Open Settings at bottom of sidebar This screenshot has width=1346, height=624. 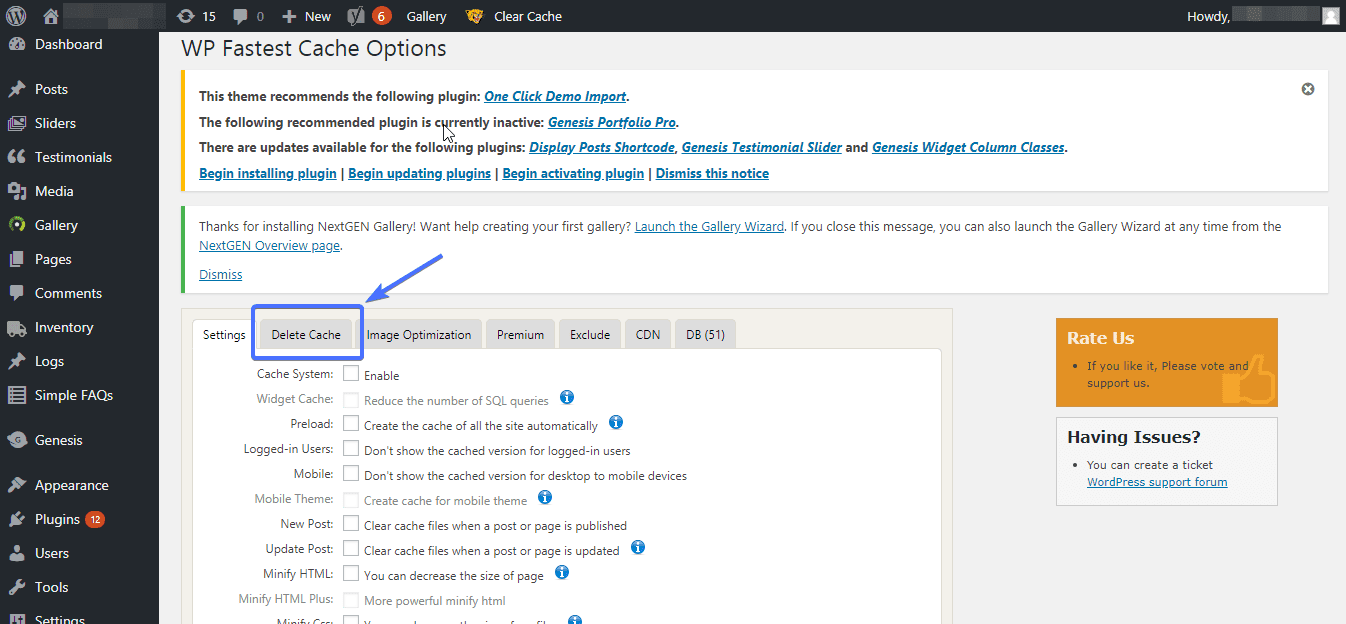pyautogui.click(x=60, y=619)
